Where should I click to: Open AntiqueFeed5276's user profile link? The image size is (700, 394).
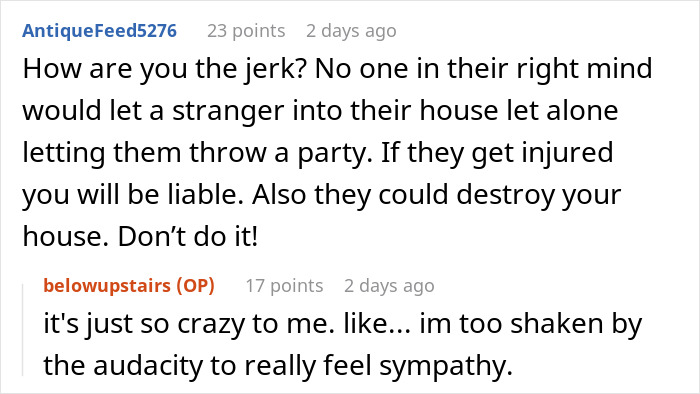click(x=100, y=31)
